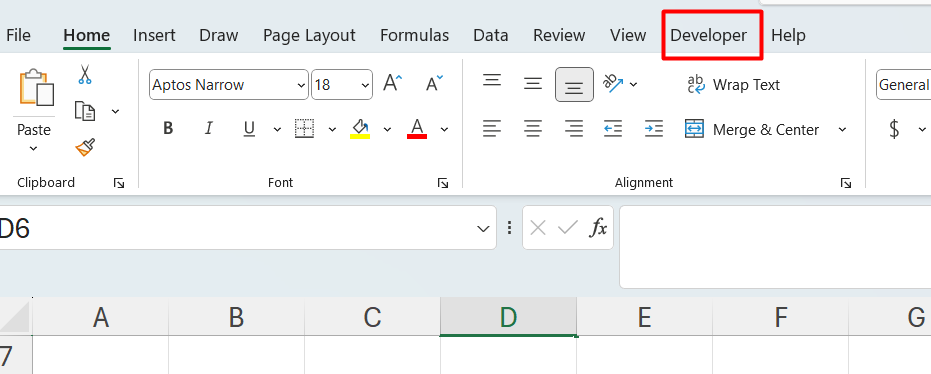
Task: Set Top Align for cell
Action: 492,80
